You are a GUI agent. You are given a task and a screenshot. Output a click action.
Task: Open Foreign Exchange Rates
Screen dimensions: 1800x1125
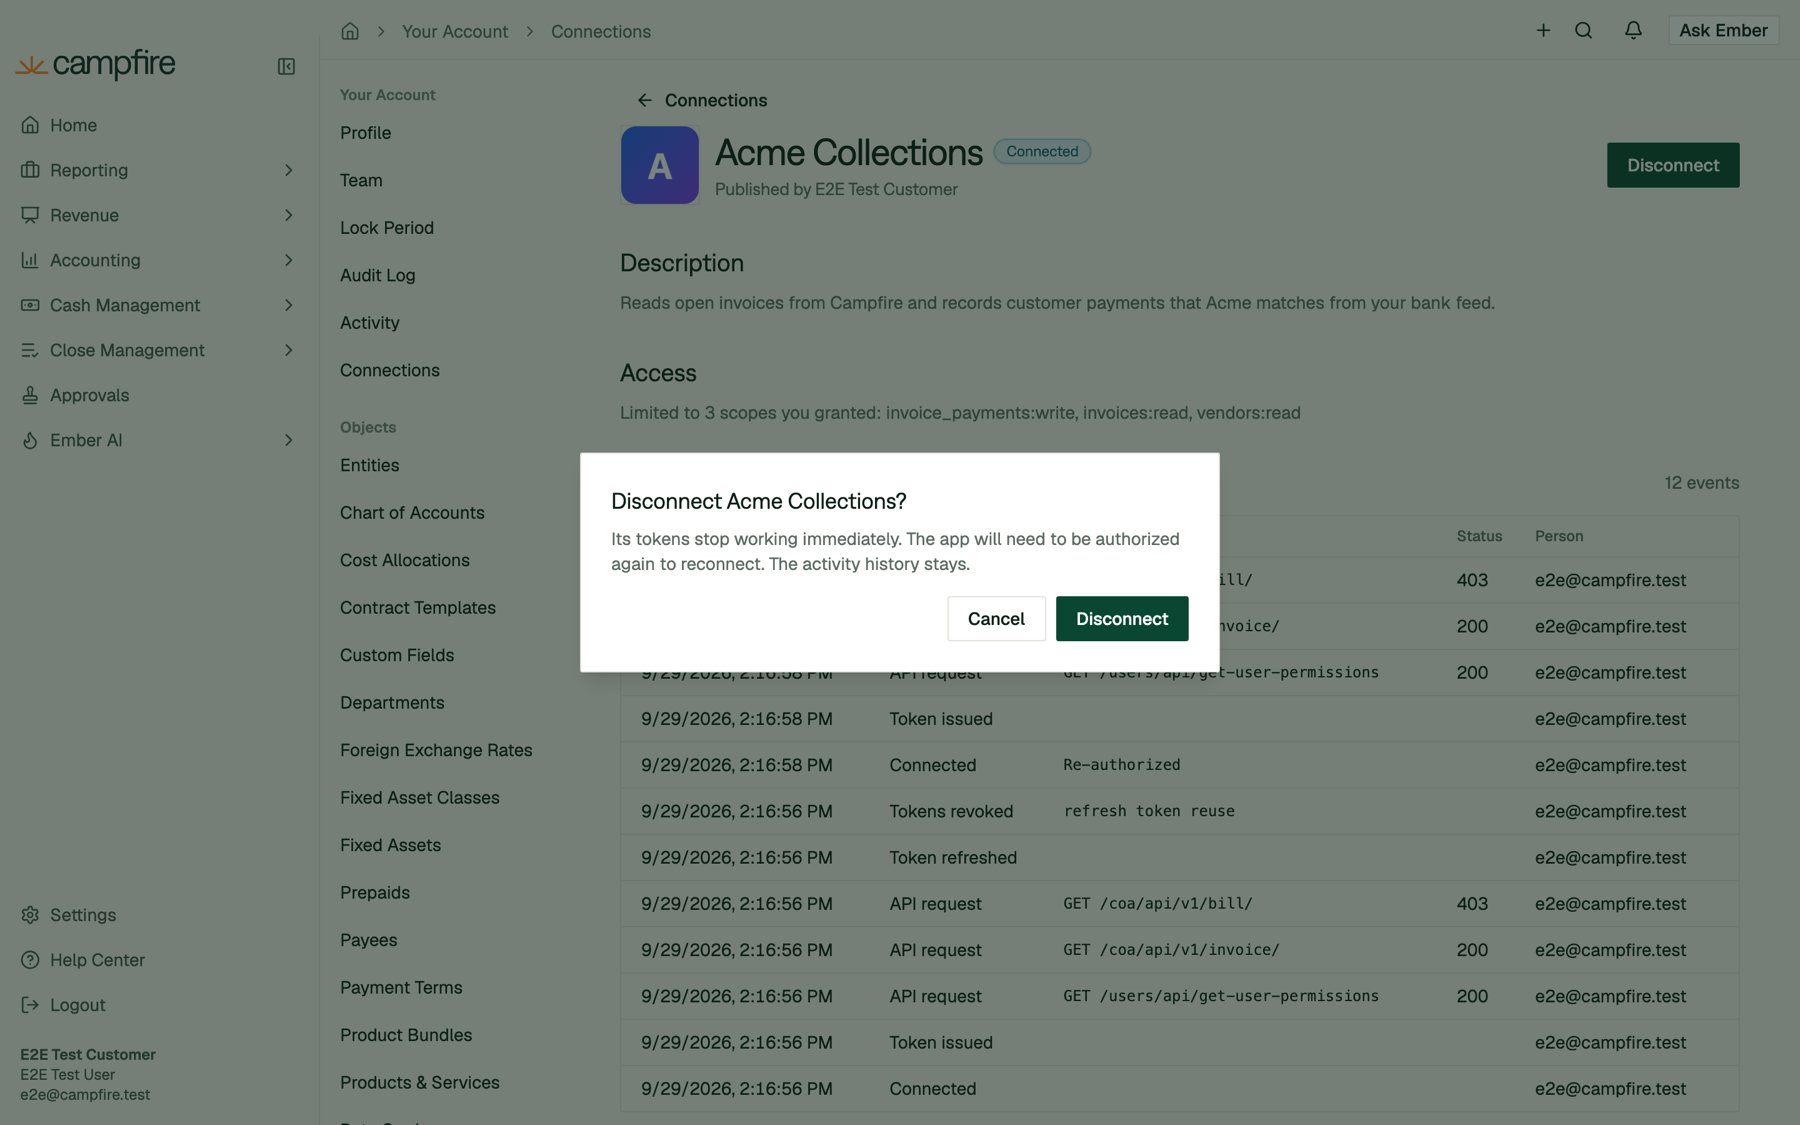click(x=436, y=750)
